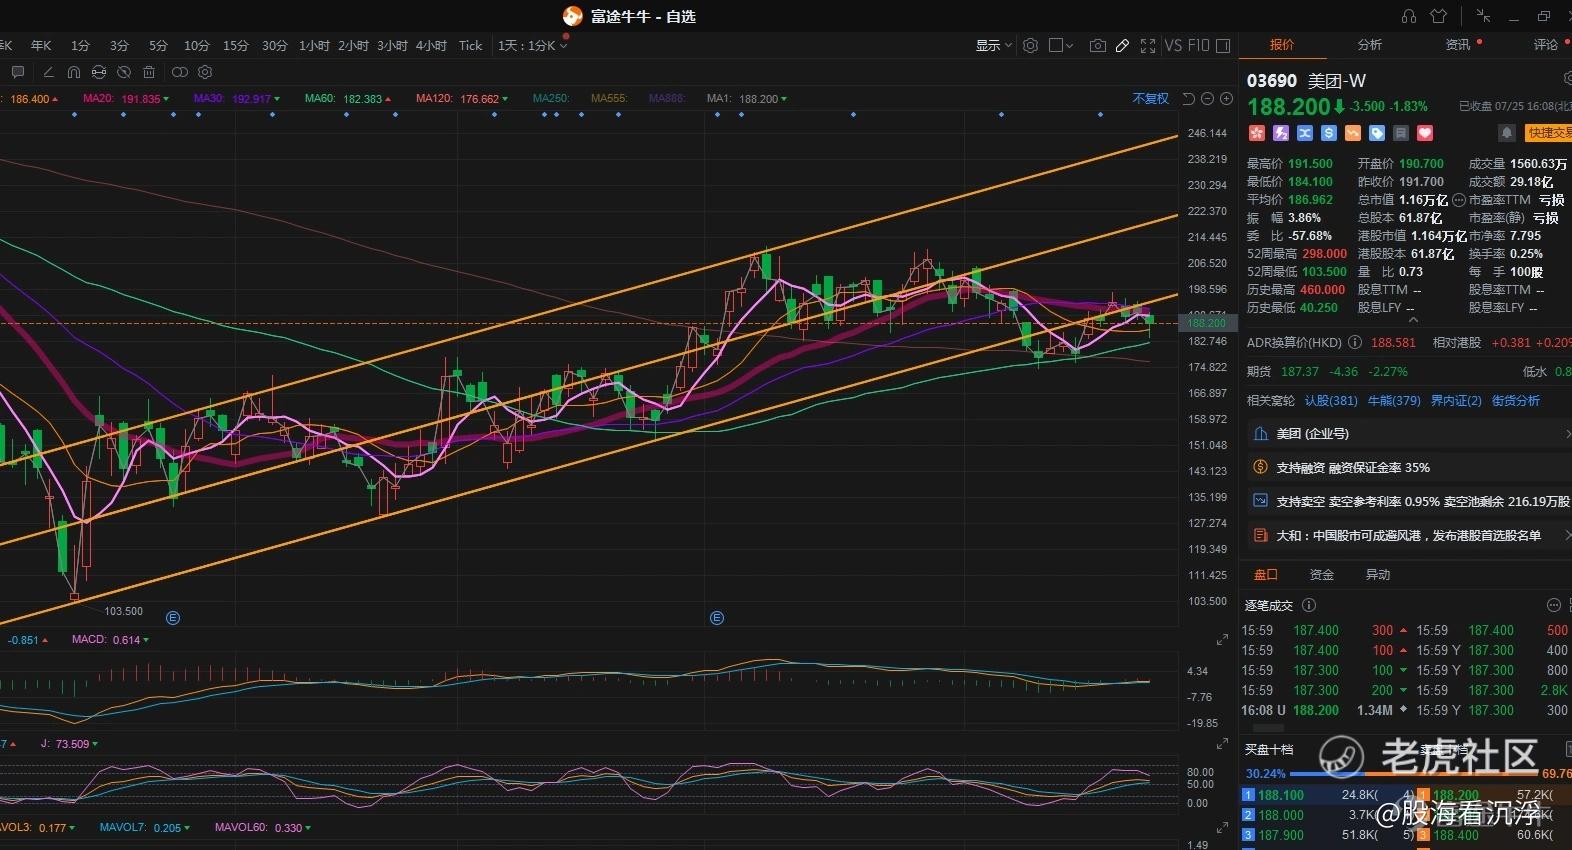Switch to the 资金 tab

pyautogui.click(x=1322, y=574)
